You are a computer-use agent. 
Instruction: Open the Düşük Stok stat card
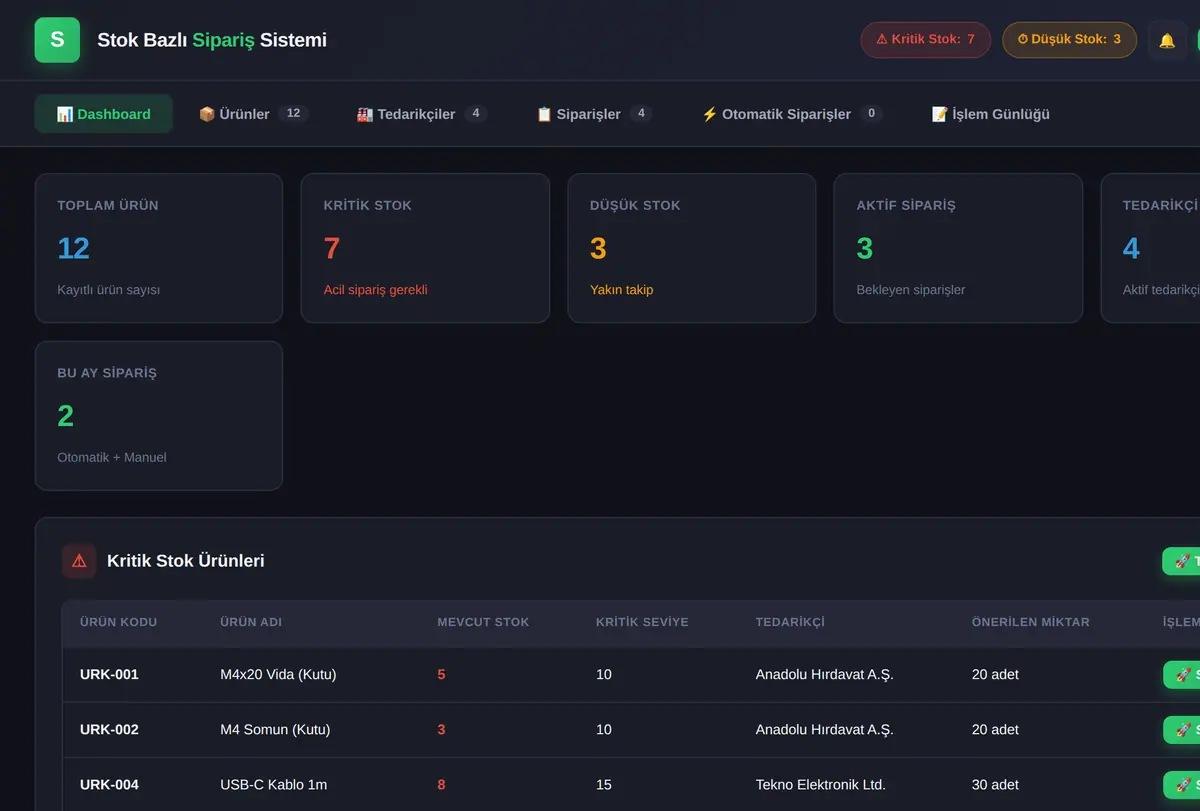pos(692,248)
